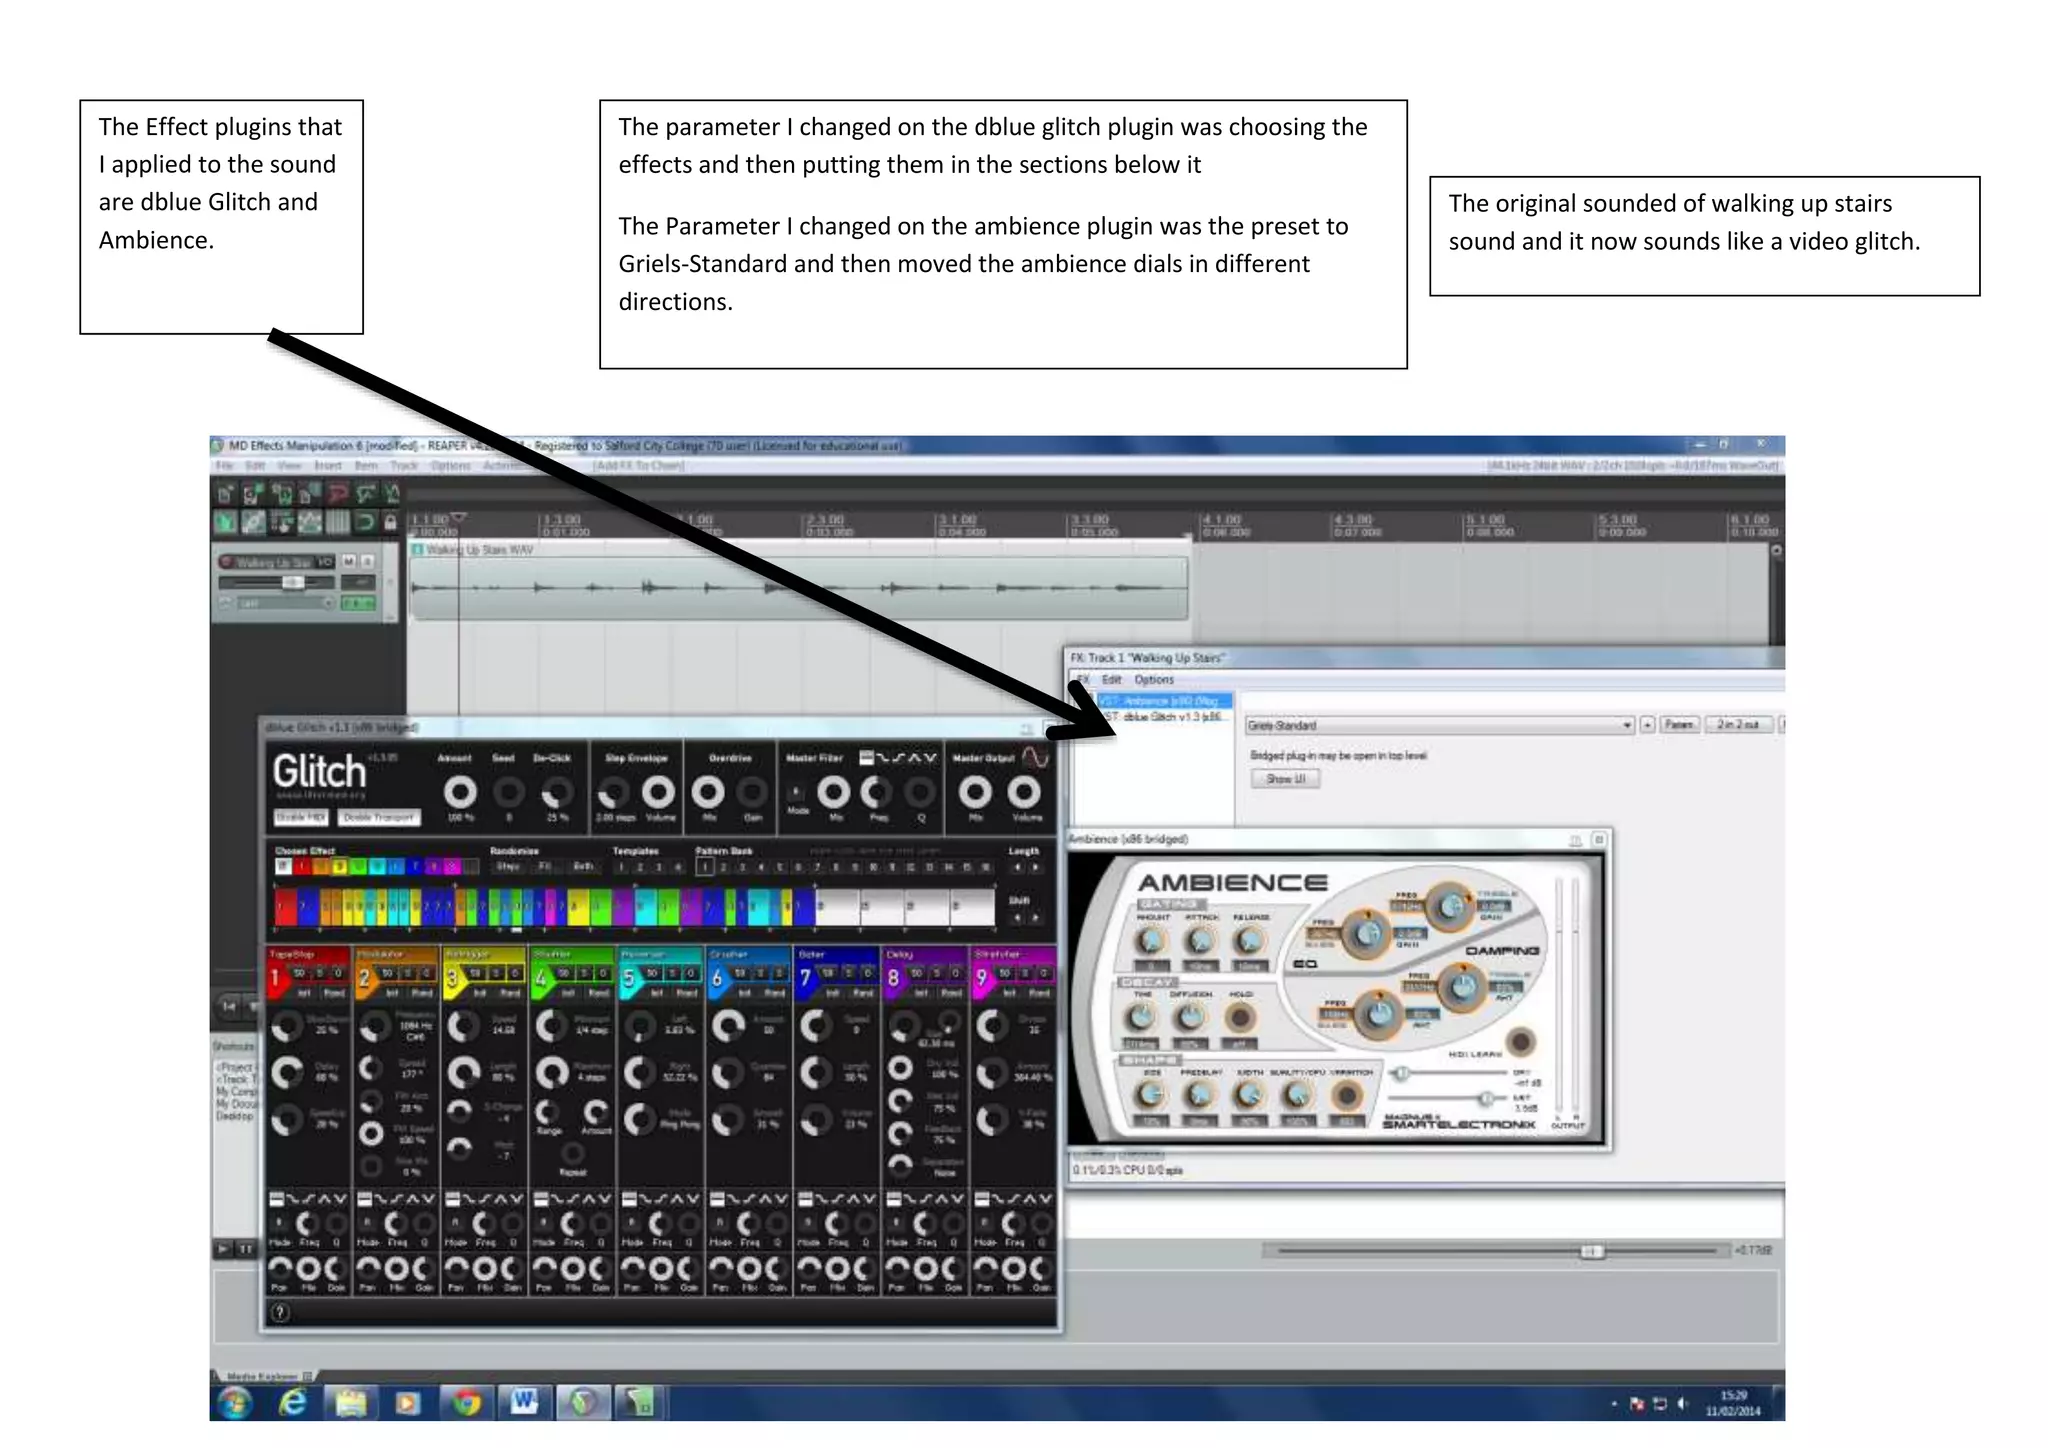
Task: Click the track volume fader
Action: [x=292, y=582]
